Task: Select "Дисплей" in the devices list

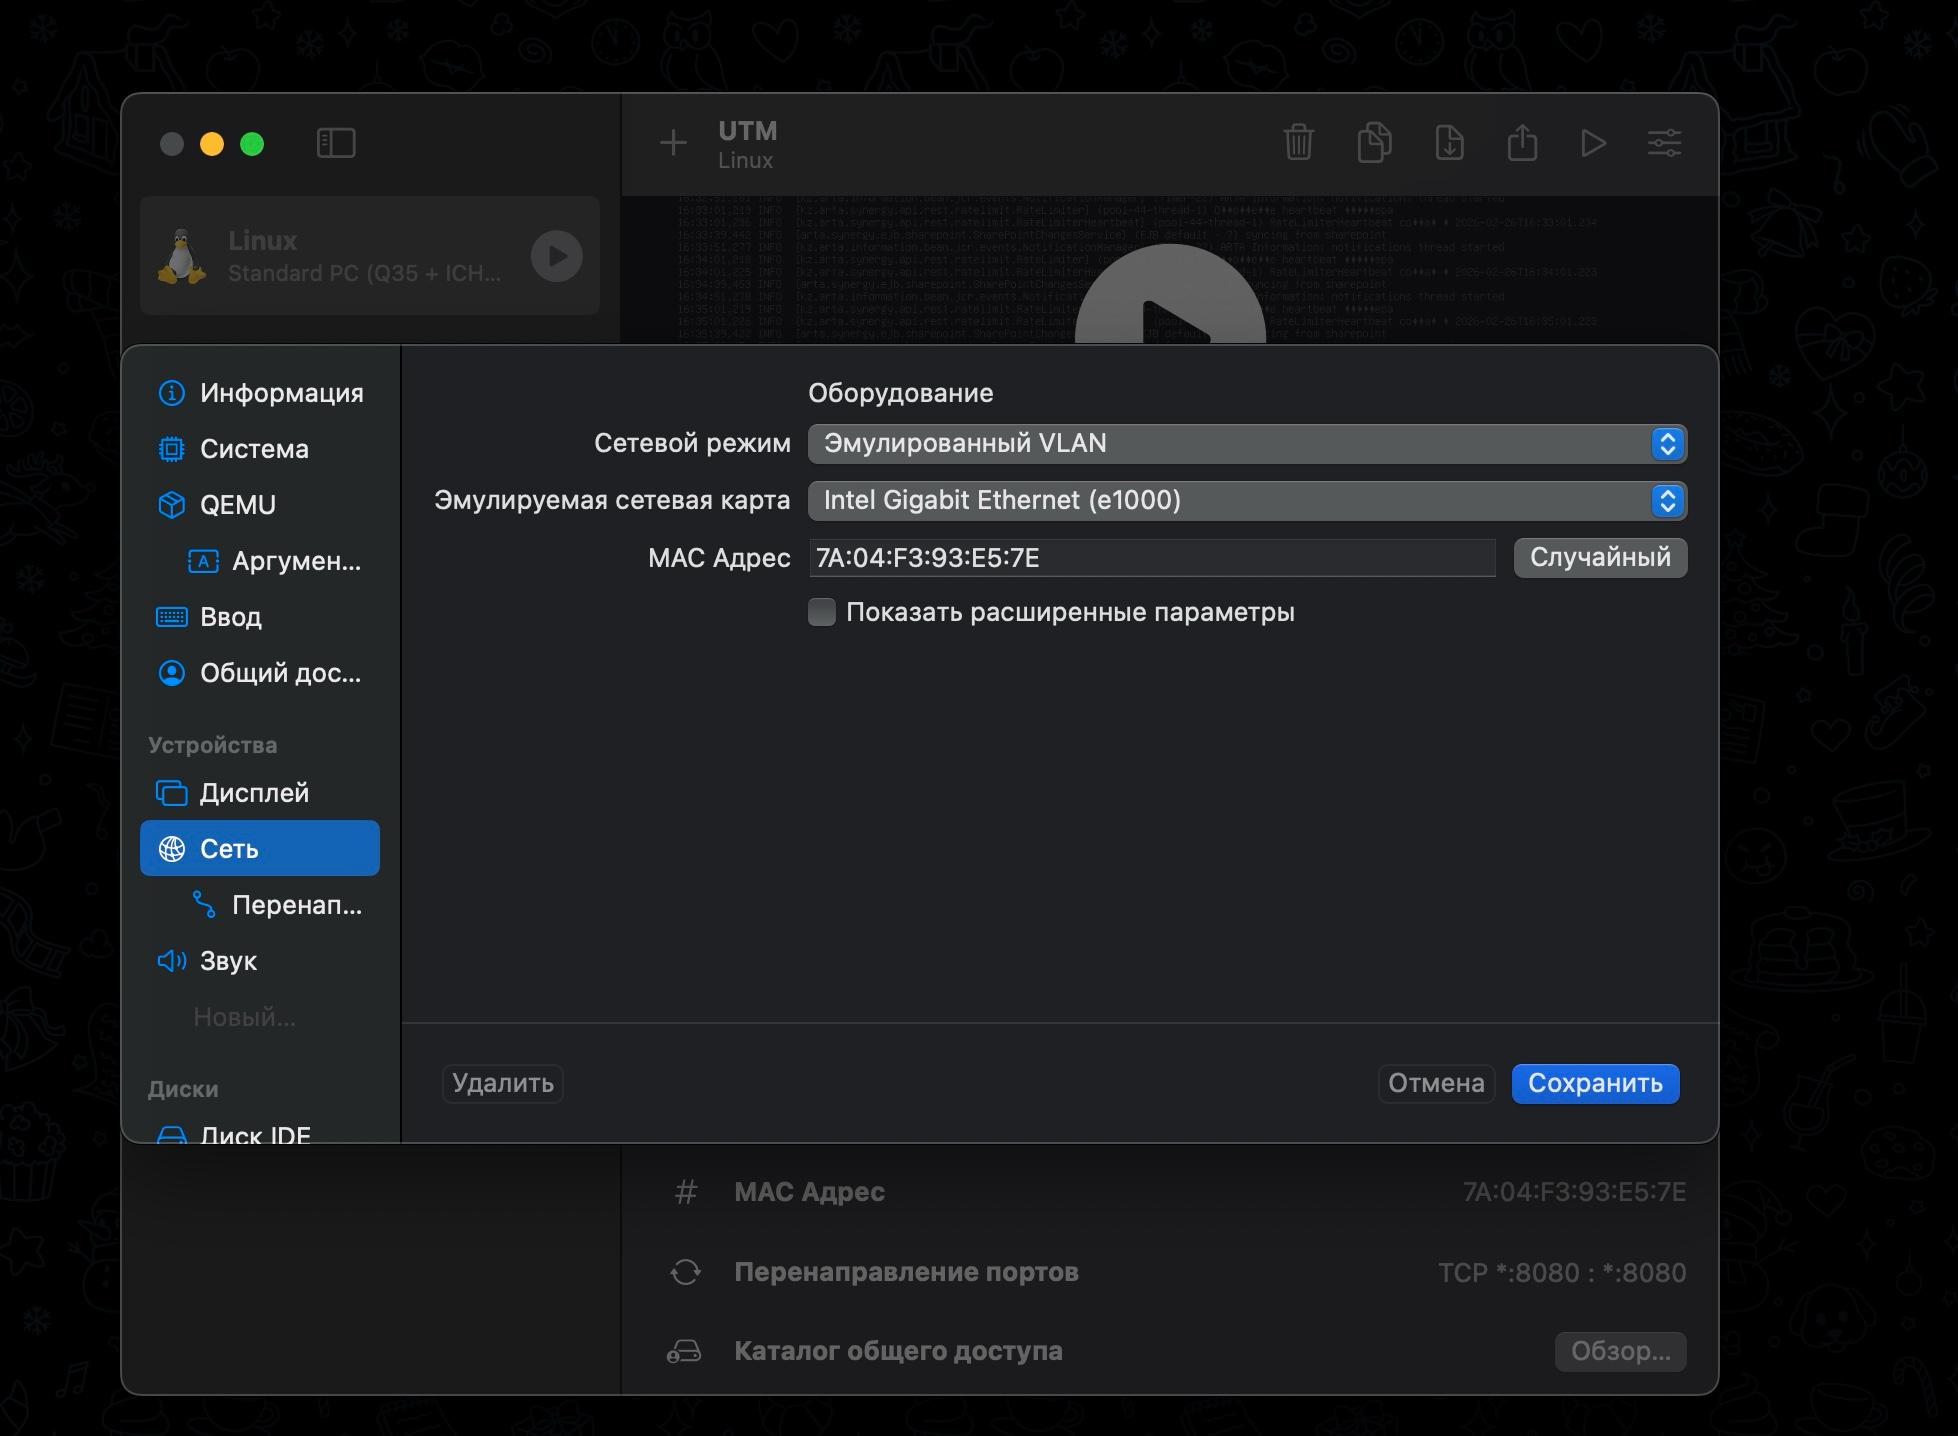Action: (254, 793)
